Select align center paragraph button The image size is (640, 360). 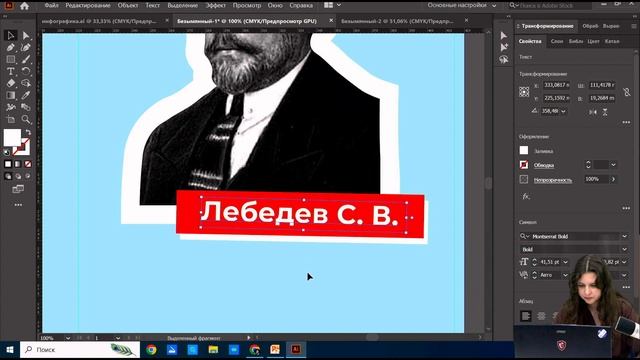[x=541, y=316]
